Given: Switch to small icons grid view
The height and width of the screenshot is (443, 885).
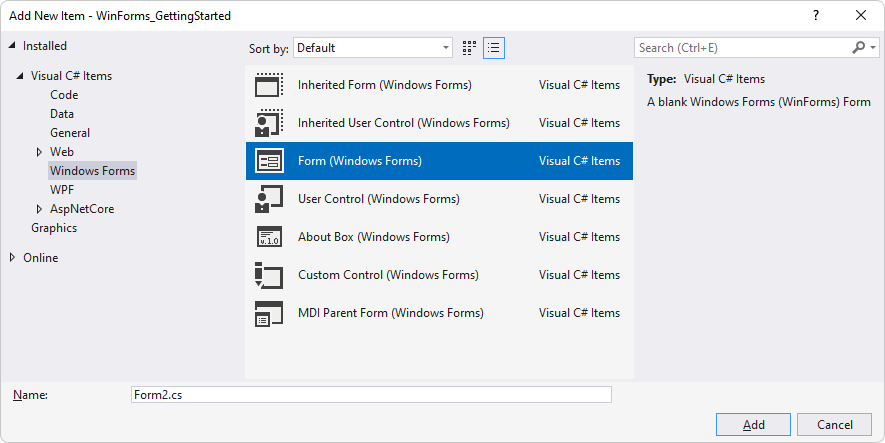Looking at the screenshot, I should tap(470, 48).
